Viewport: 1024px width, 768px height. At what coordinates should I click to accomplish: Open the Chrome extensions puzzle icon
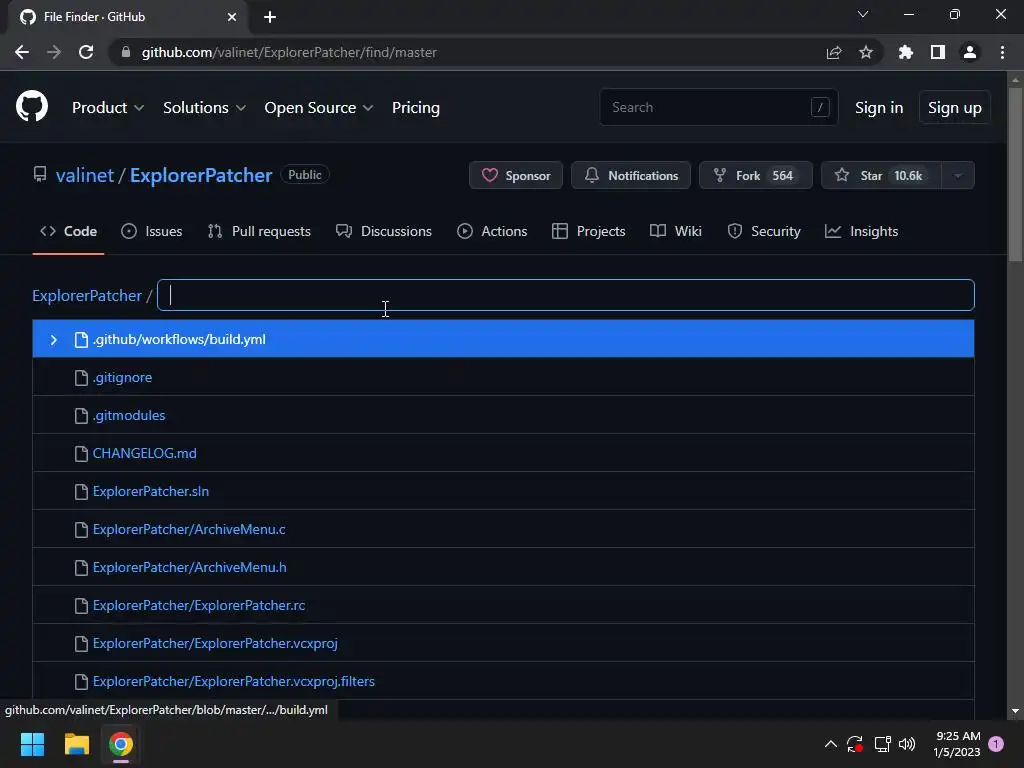click(x=905, y=52)
